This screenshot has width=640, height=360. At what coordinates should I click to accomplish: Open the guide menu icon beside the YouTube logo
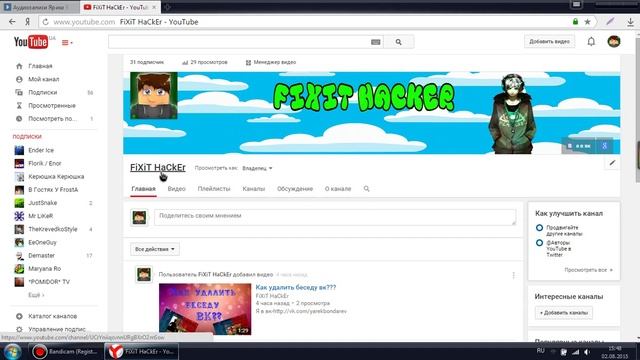[67, 42]
